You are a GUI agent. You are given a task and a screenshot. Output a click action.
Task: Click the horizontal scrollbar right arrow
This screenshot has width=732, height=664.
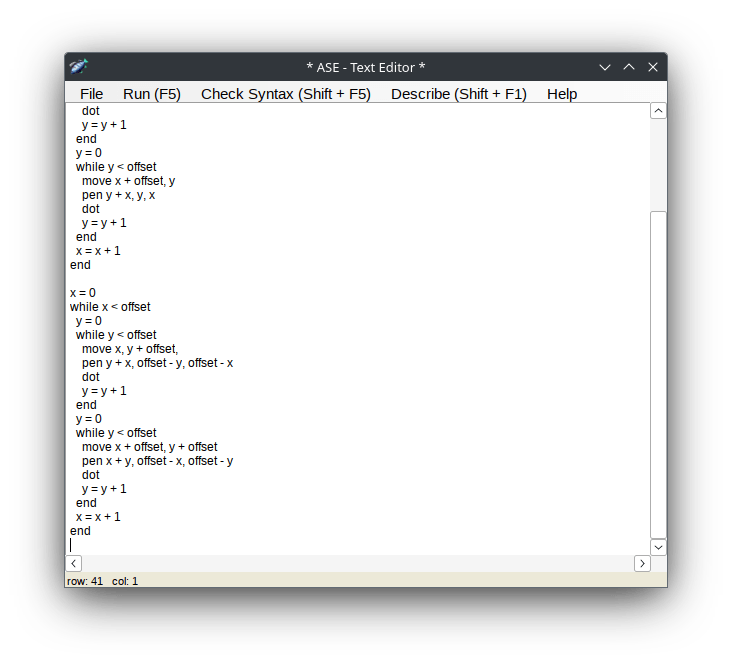(x=642, y=564)
